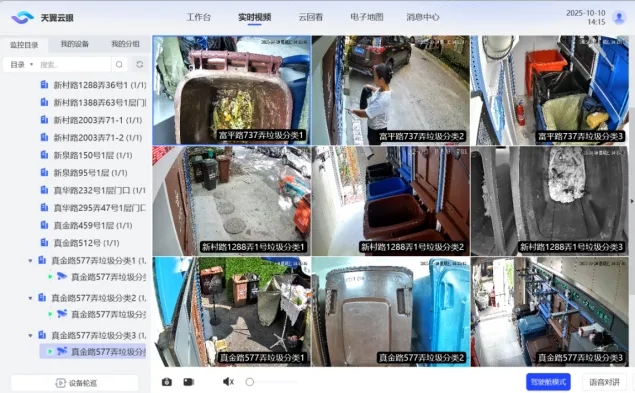Toggle the muted speaker icon

pos(228,382)
